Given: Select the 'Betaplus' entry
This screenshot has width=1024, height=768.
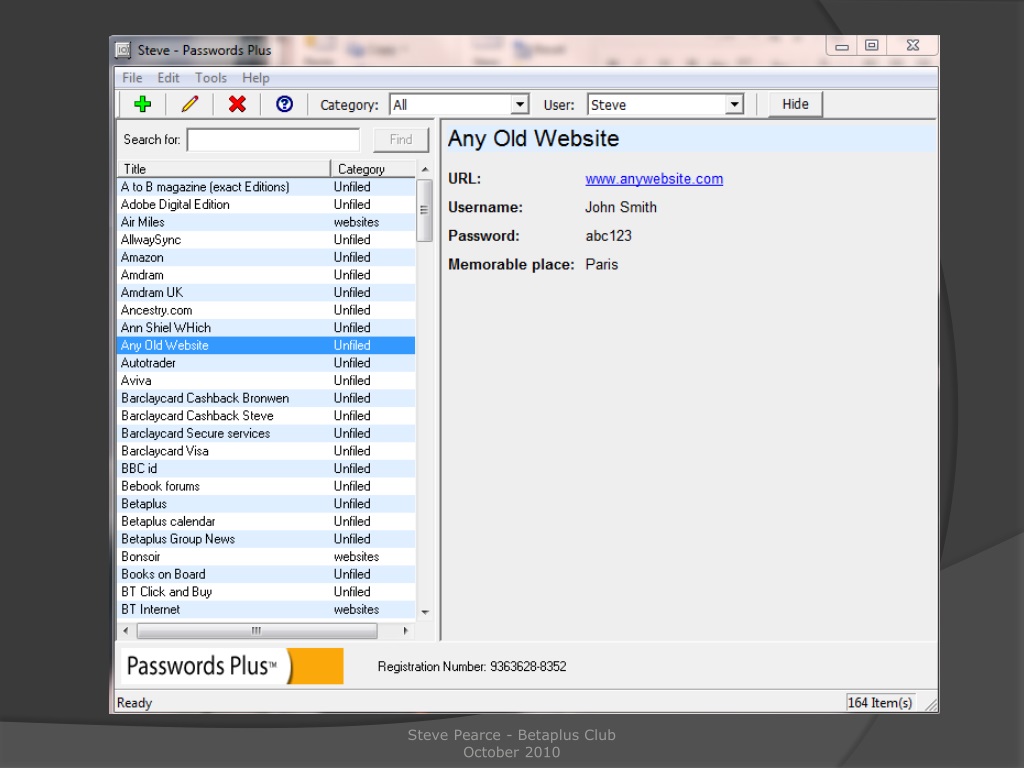Looking at the screenshot, I should pyautogui.click(x=266, y=504).
